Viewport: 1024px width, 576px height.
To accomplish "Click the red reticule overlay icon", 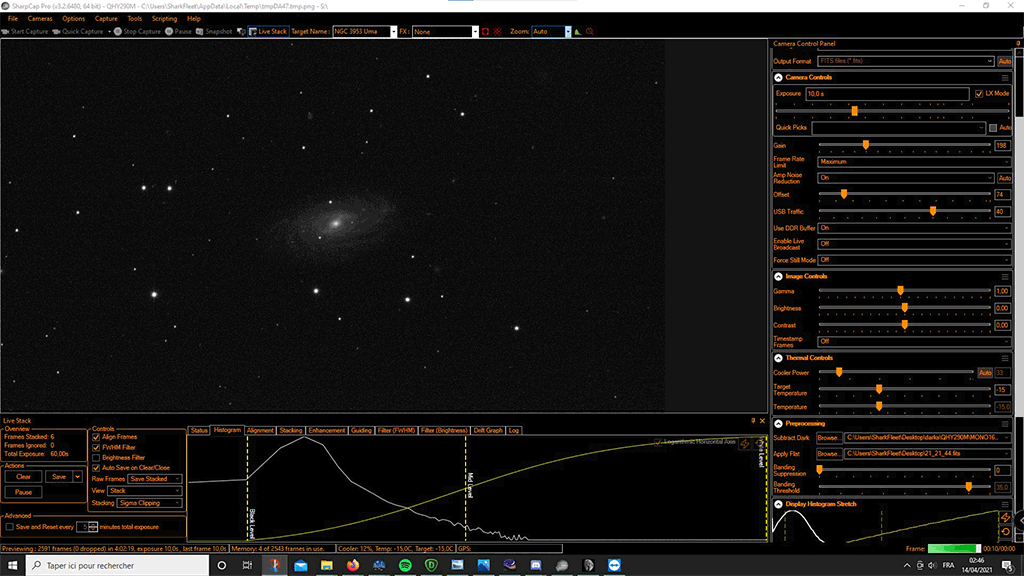I will pos(497,31).
